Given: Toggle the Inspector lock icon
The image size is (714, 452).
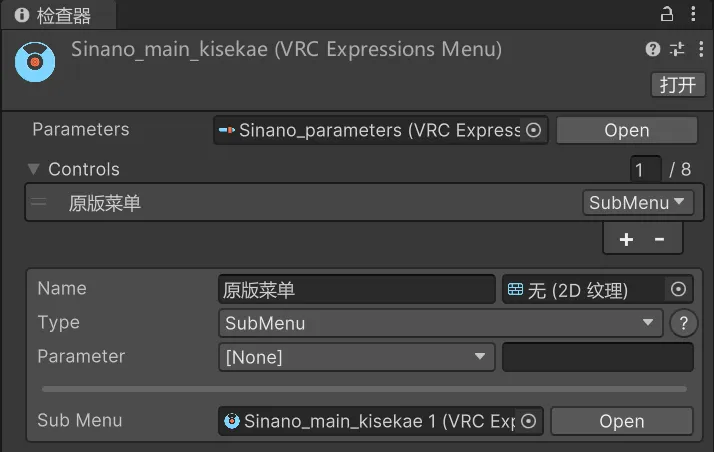Looking at the screenshot, I should coord(667,14).
